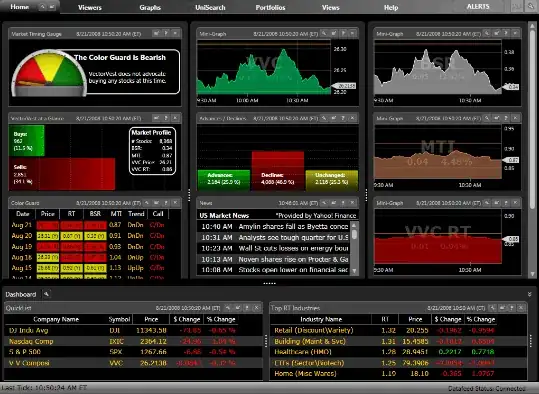Open help for the VVC Mini-Graph

[x=343, y=33]
